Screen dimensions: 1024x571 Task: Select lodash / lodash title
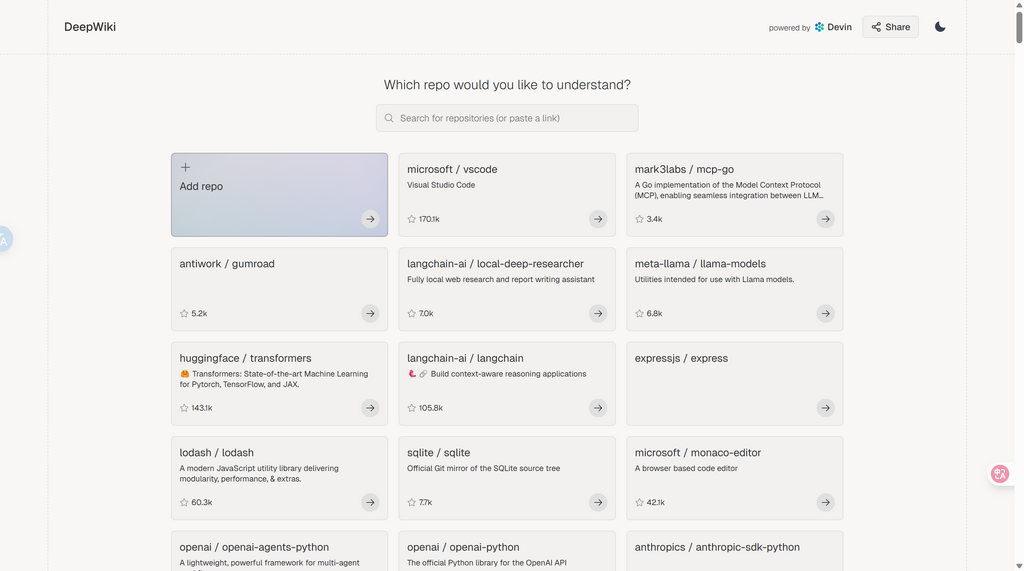tap(217, 453)
